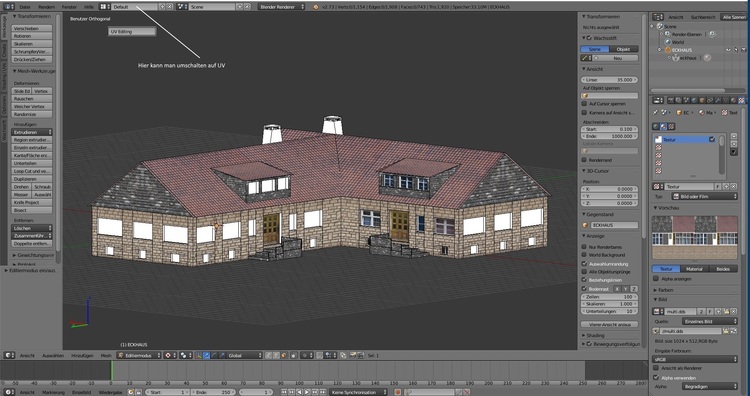Open the Texture tab checker icon
The image size is (750, 396).
click(x=741, y=100)
